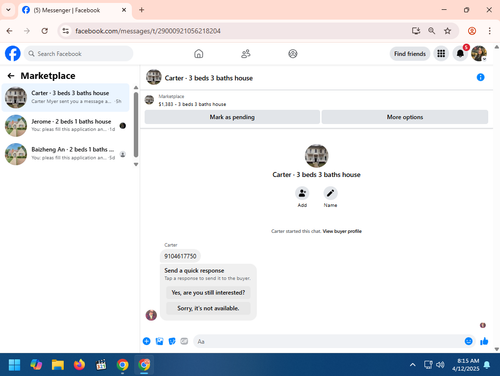Open the tab search dropdown chevron
Viewport: 500px width, 376px height.
[x=8, y=10]
